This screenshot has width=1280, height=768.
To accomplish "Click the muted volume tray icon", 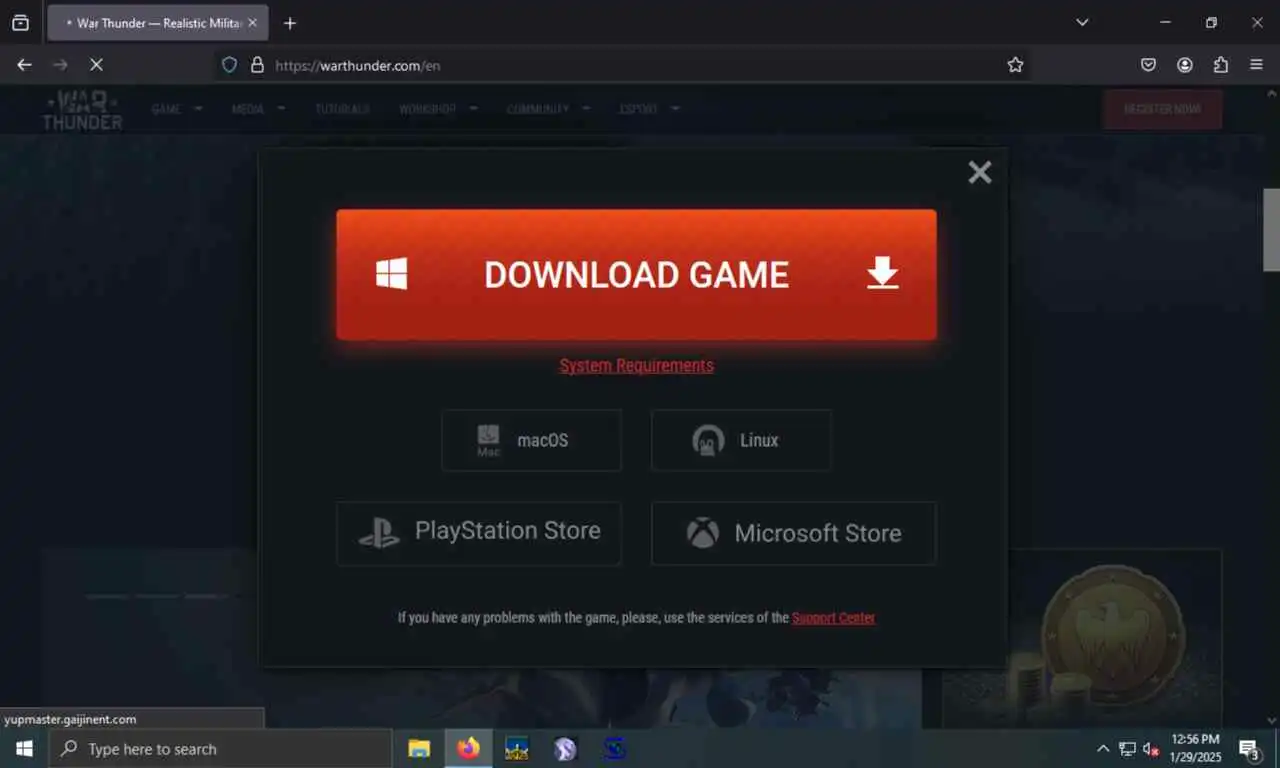I will pos(1151,748).
